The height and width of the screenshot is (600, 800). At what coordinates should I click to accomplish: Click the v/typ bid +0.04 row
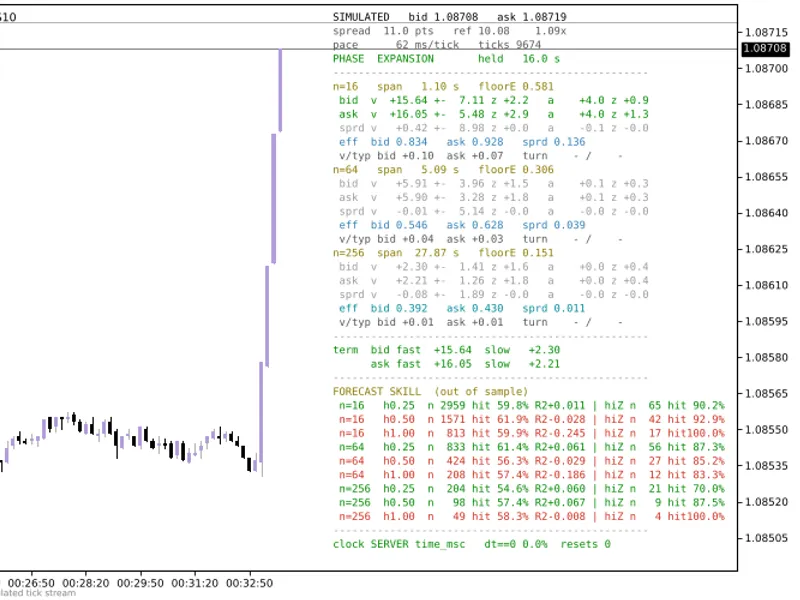pos(481,239)
